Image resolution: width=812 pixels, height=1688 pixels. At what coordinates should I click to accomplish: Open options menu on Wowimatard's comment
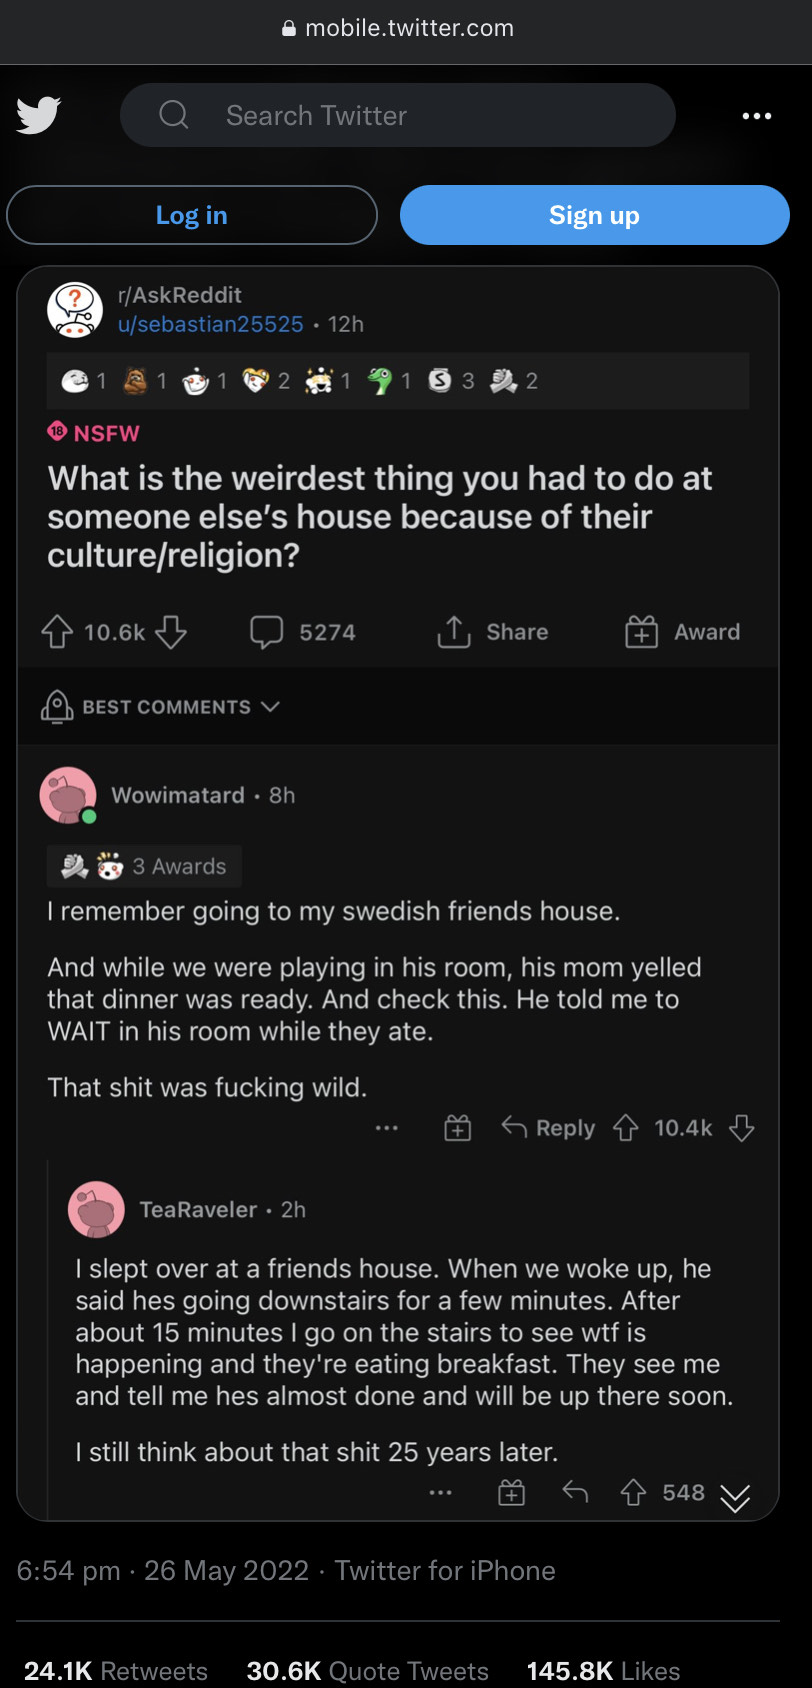387,1128
